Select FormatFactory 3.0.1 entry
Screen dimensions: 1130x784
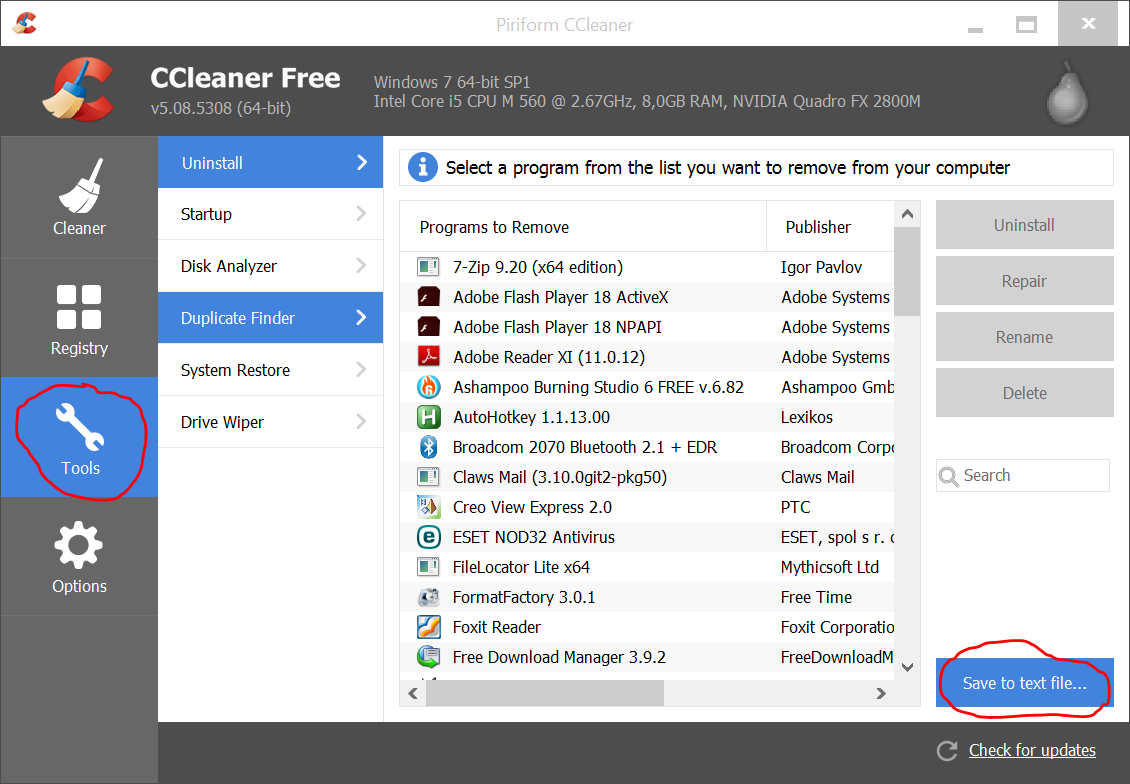(647, 597)
